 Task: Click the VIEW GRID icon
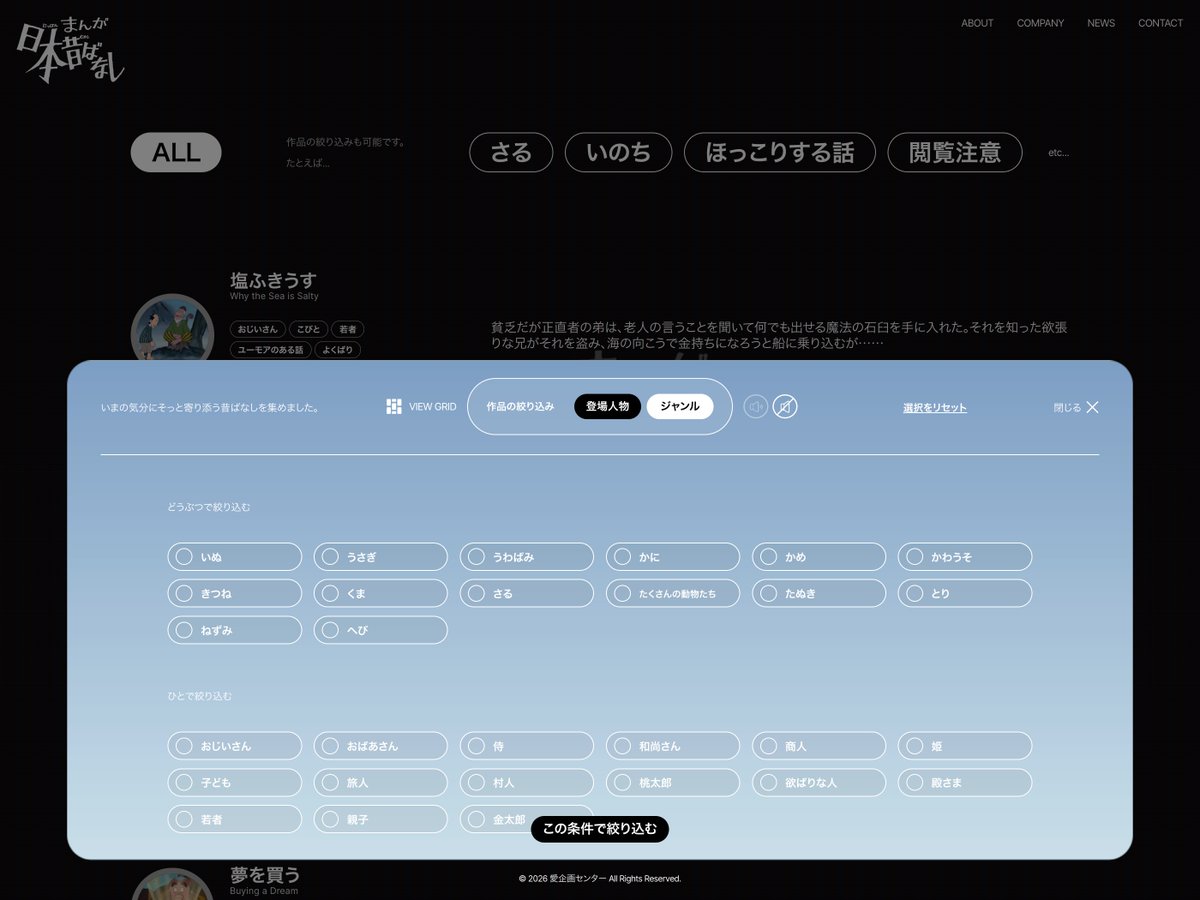point(392,406)
